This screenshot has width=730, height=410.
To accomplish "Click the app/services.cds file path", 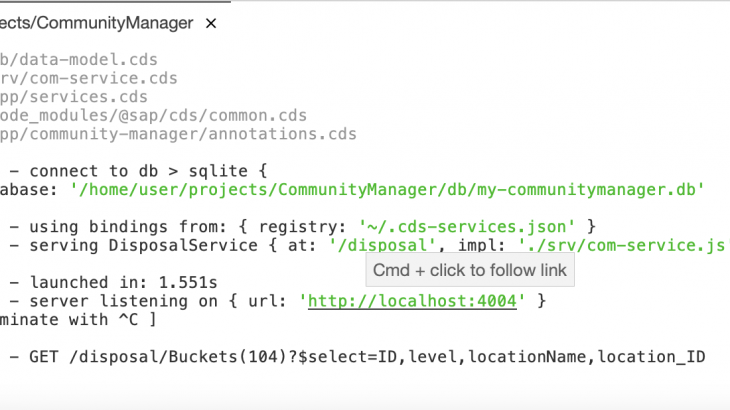I will pyautogui.click(x=73, y=97).
